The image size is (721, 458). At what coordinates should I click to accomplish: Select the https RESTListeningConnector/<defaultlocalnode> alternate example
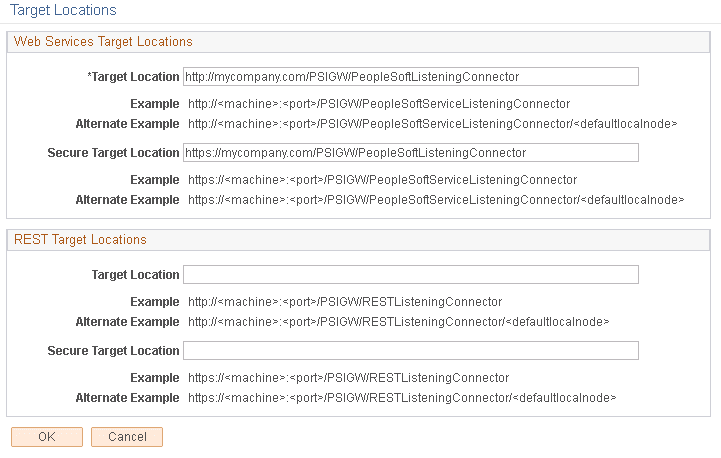tap(402, 398)
